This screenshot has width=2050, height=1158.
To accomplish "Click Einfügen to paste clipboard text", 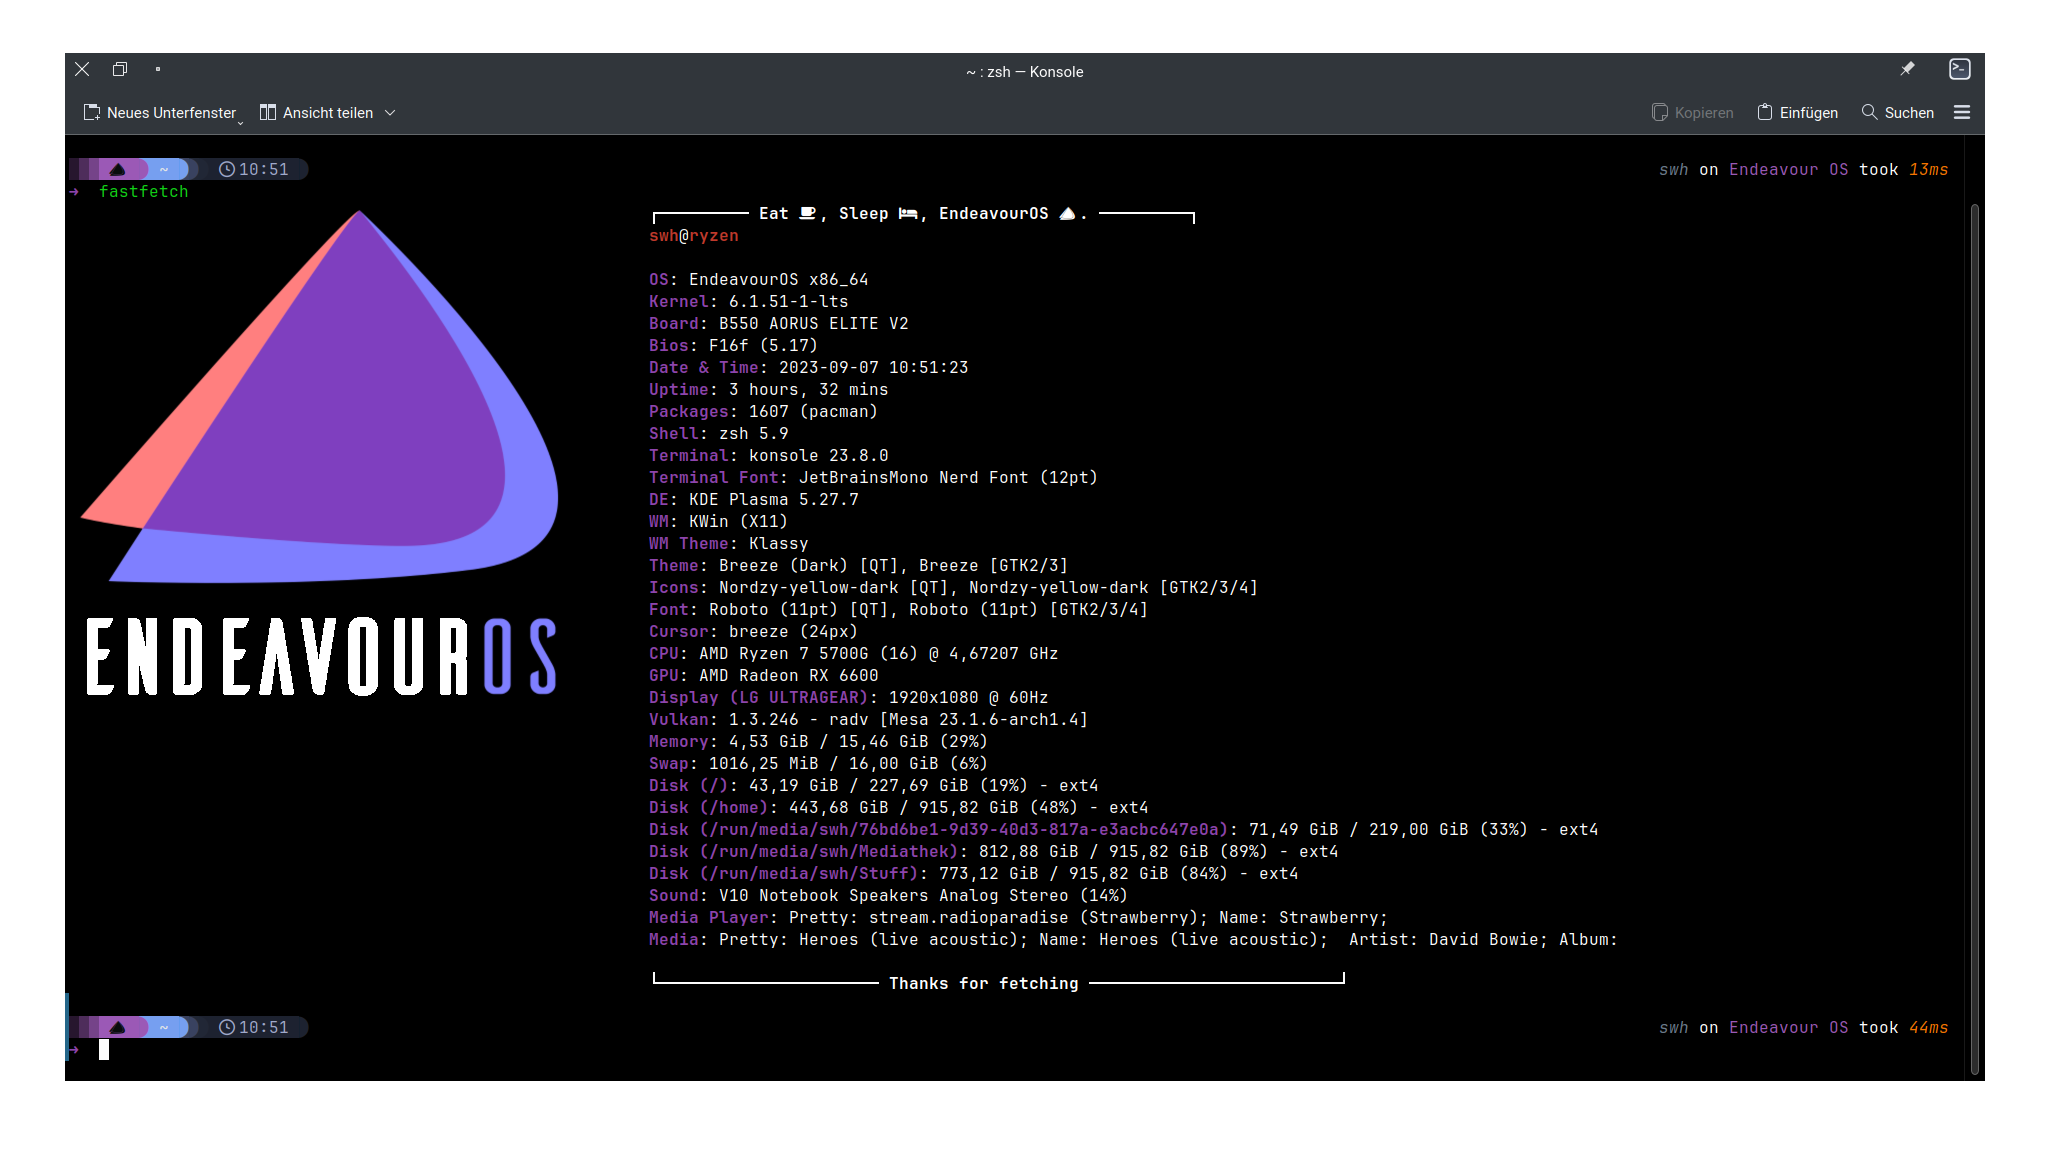I will (x=1798, y=113).
